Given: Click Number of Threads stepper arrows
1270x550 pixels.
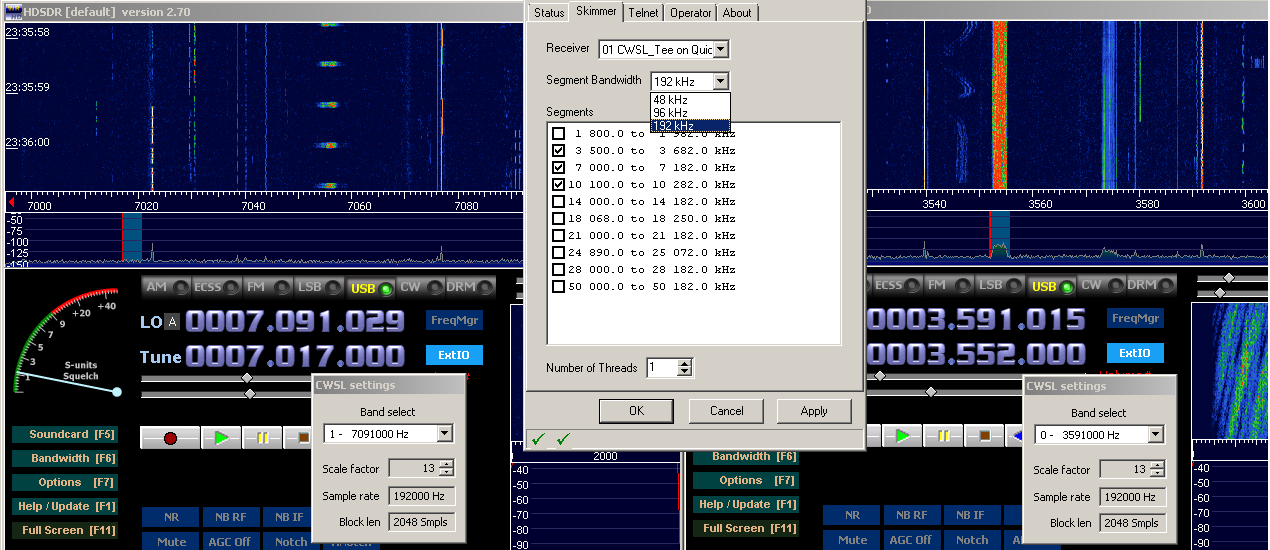Looking at the screenshot, I should pyautogui.click(x=684, y=367).
